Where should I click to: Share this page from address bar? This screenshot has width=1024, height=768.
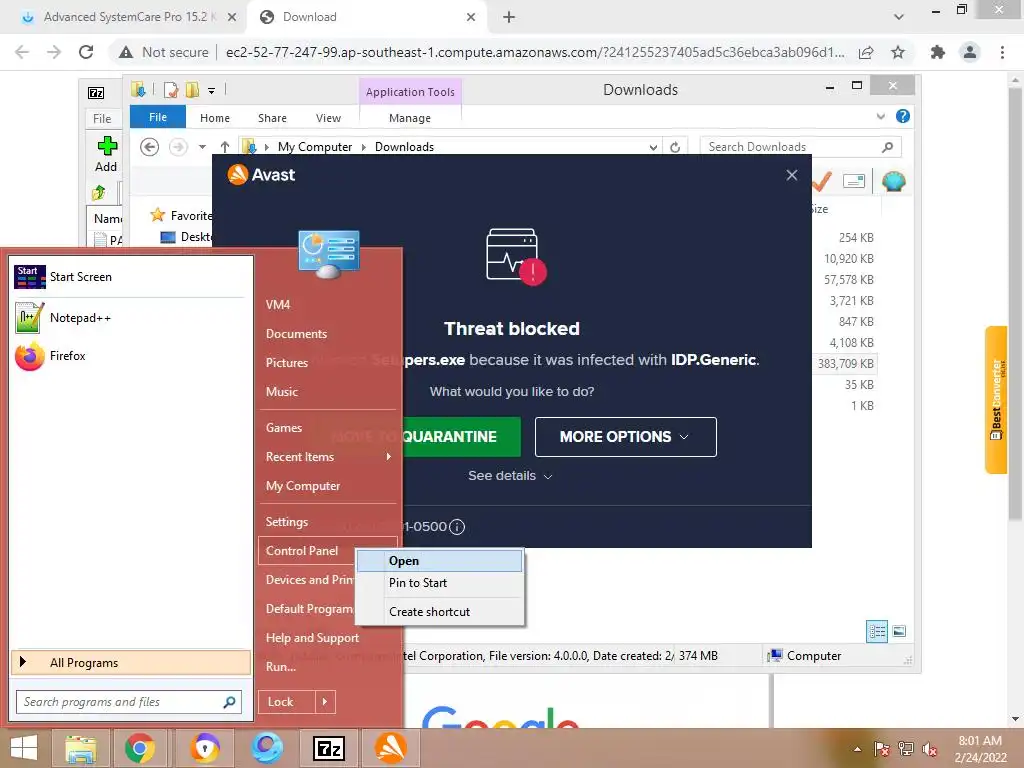(866, 52)
